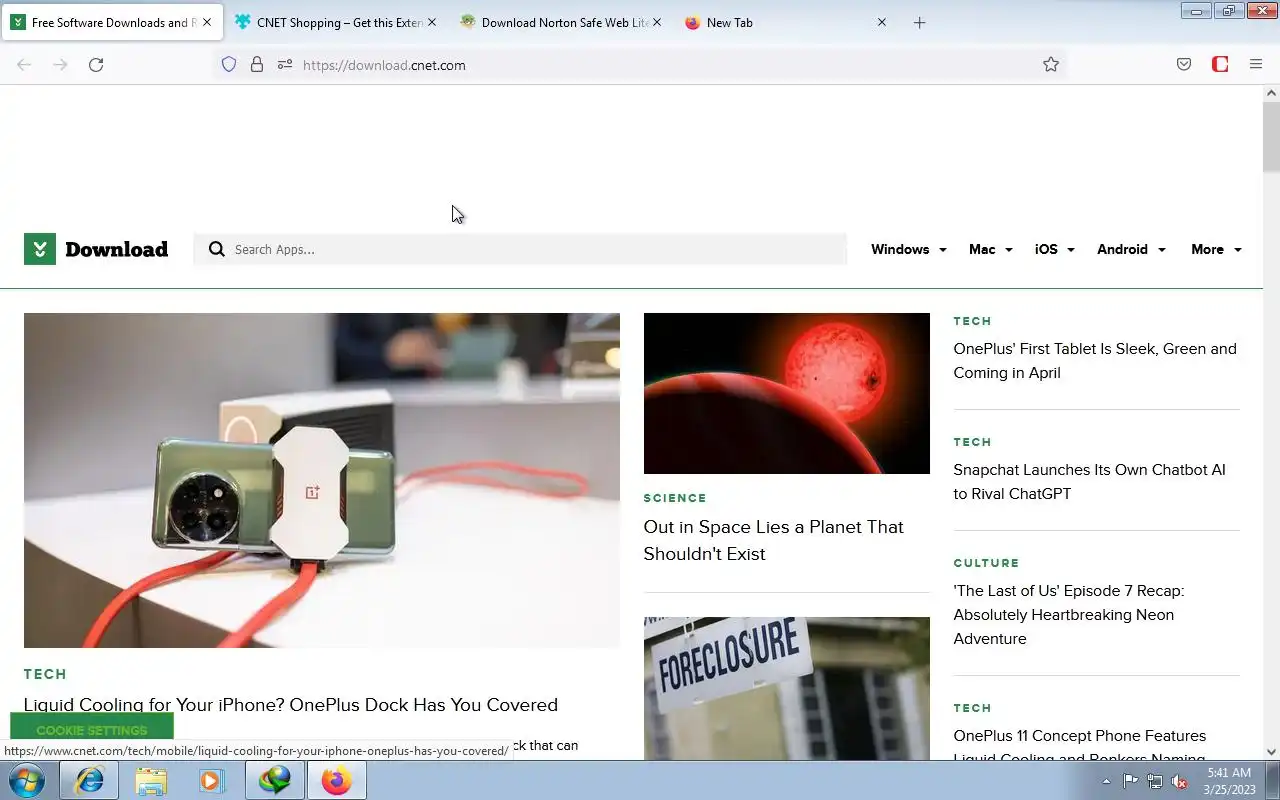Click the muted volume tray icon
The width and height of the screenshot is (1280, 800).
click(x=1180, y=781)
